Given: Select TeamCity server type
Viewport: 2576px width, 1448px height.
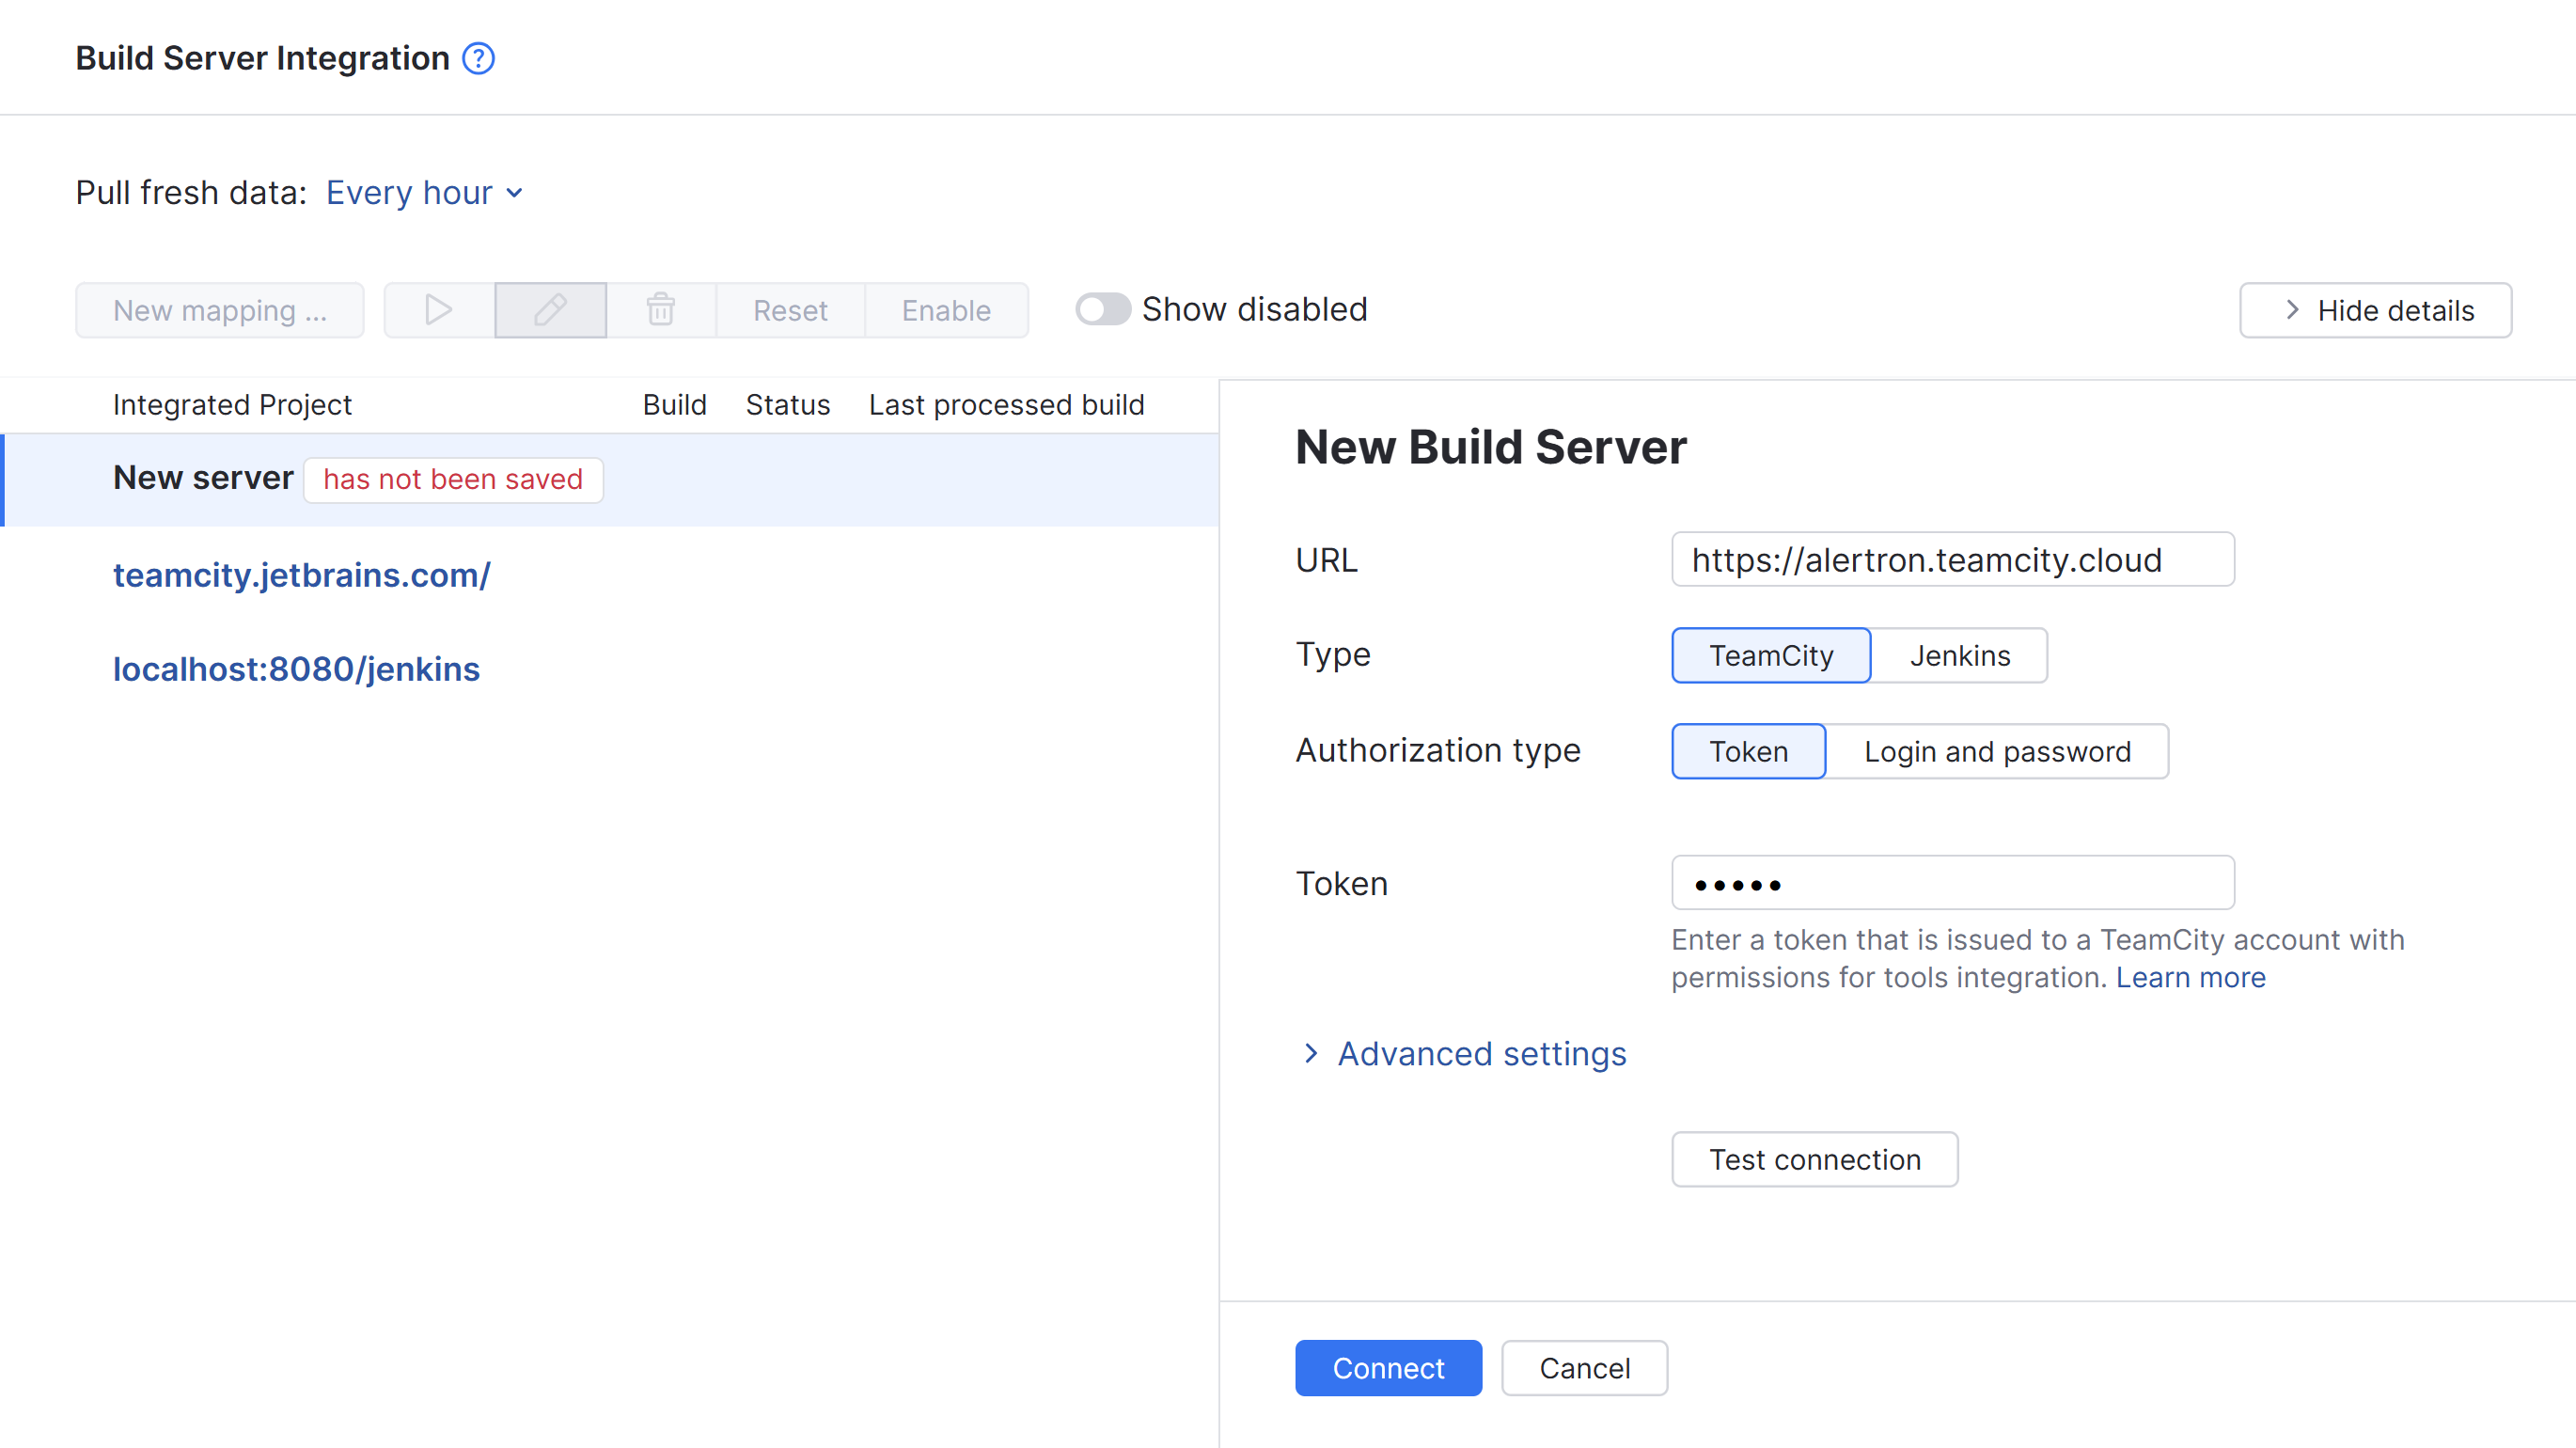Looking at the screenshot, I should [x=1770, y=655].
